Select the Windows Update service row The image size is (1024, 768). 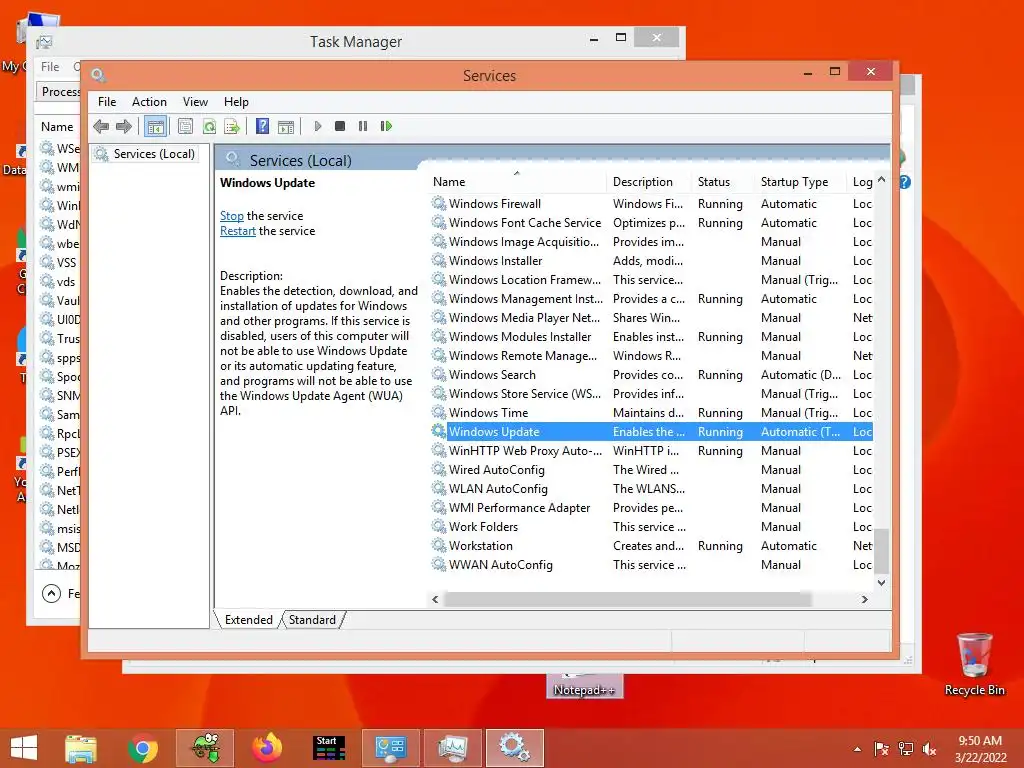(651, 432)
